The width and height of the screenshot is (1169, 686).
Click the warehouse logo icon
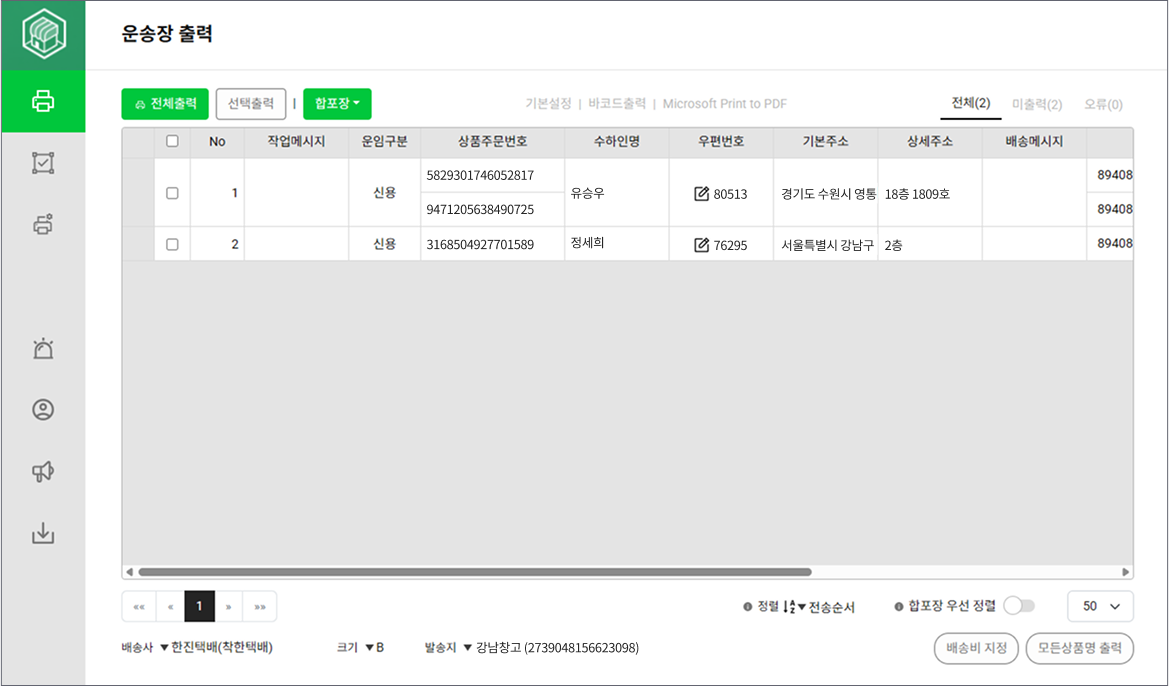tap(43, 35)
